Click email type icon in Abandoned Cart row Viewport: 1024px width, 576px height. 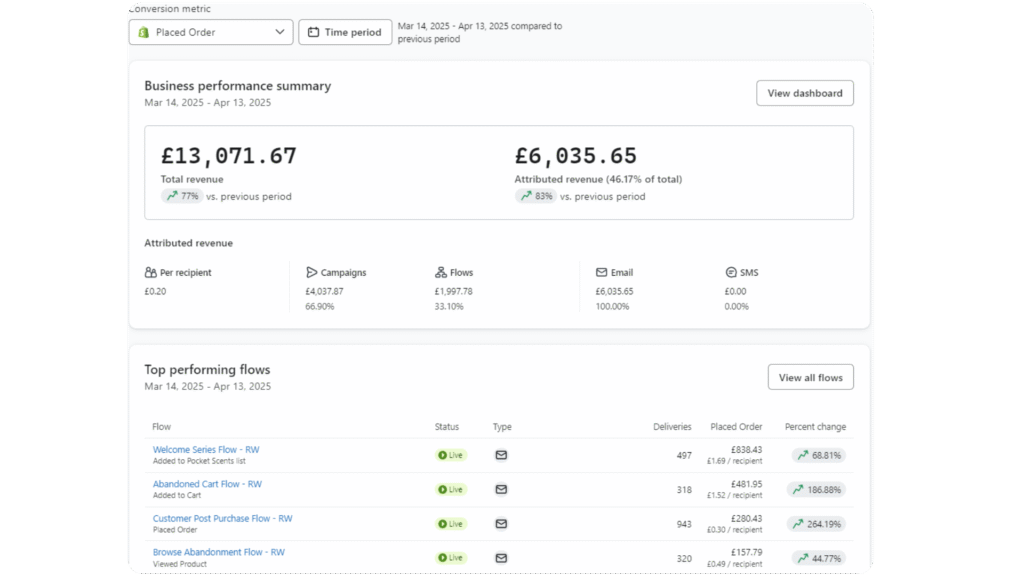(501, 489)
